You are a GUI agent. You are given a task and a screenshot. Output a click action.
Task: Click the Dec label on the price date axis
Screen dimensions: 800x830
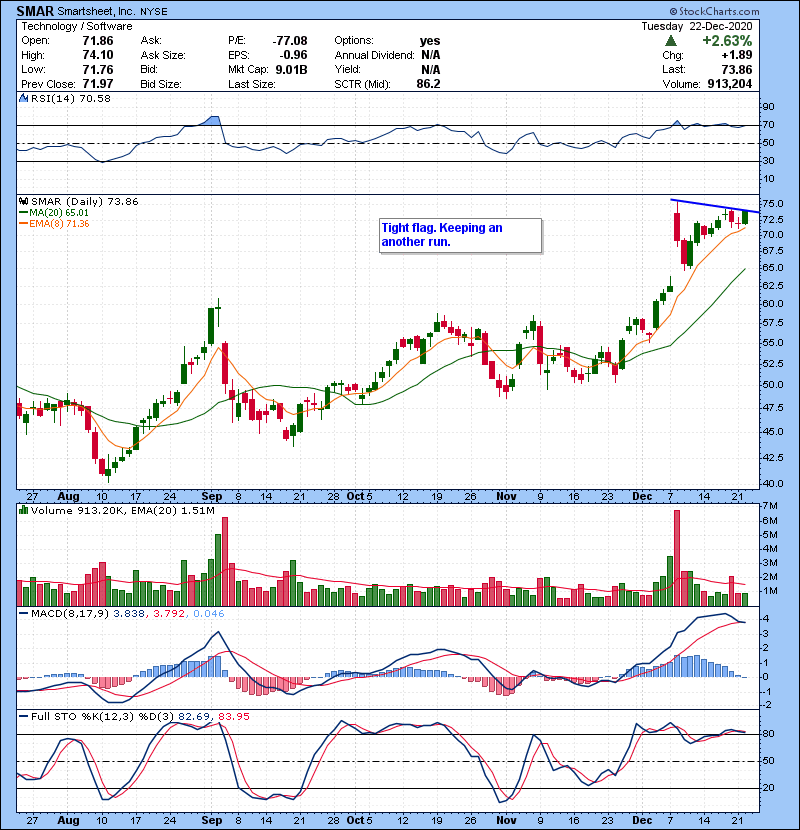click(642, 497)
